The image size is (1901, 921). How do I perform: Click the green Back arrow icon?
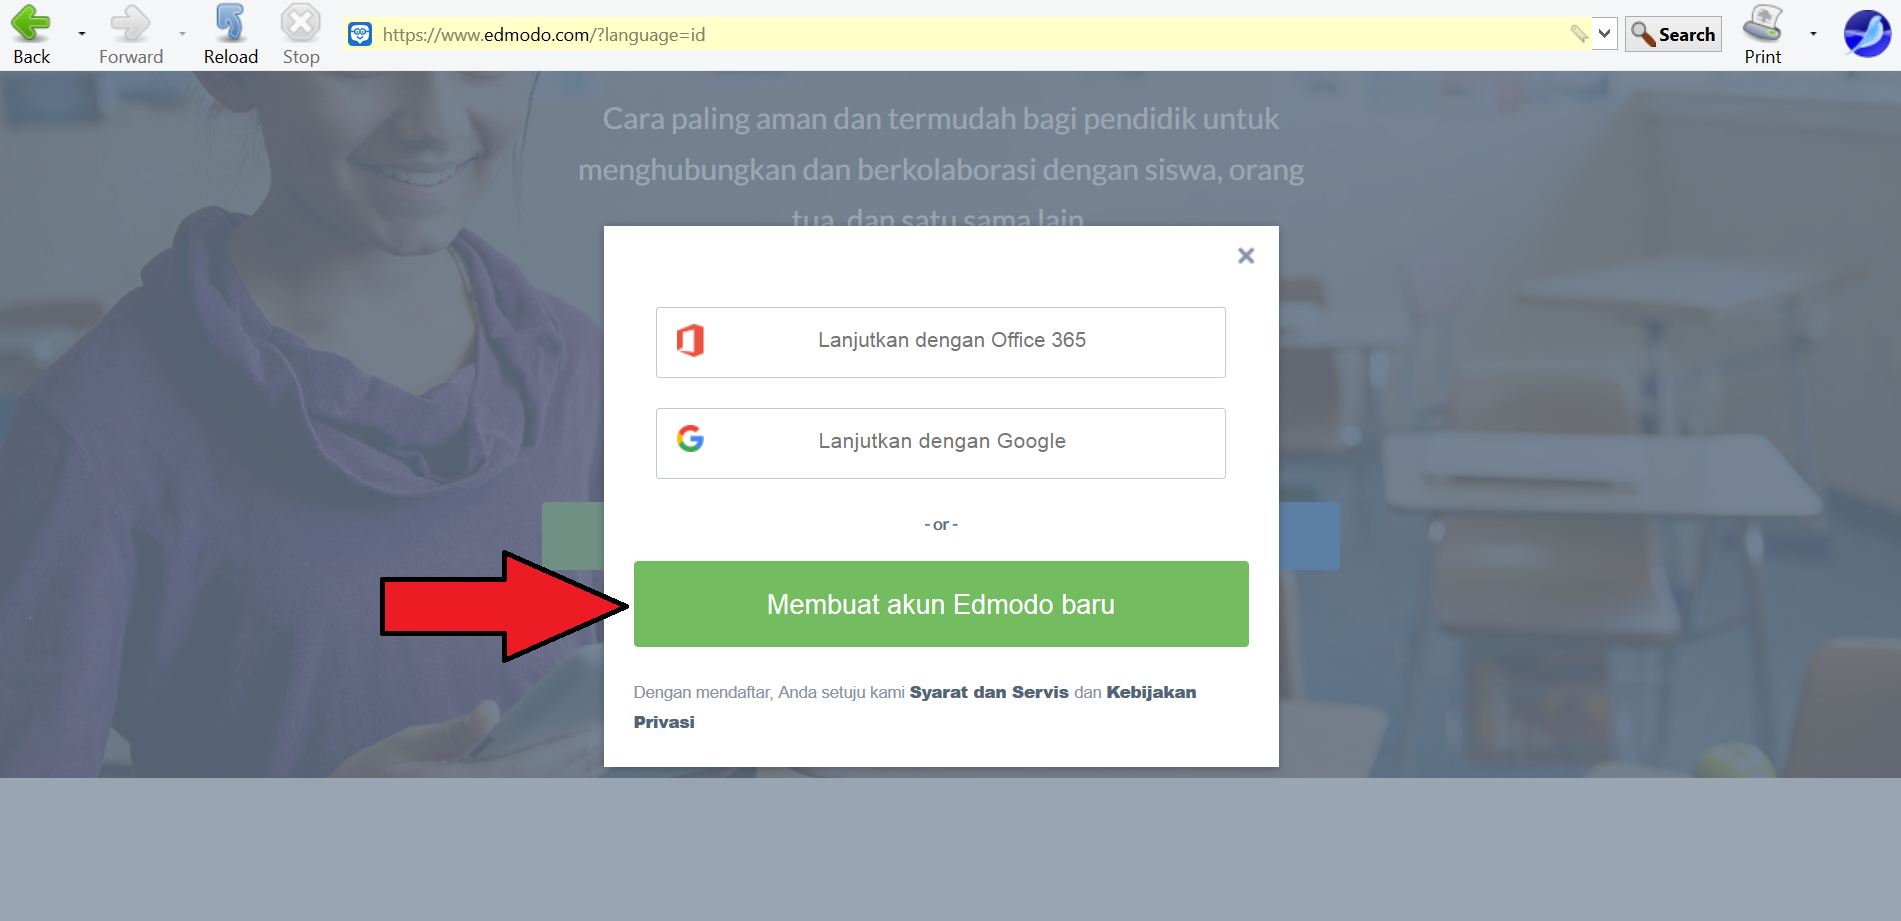click(31, 24)
